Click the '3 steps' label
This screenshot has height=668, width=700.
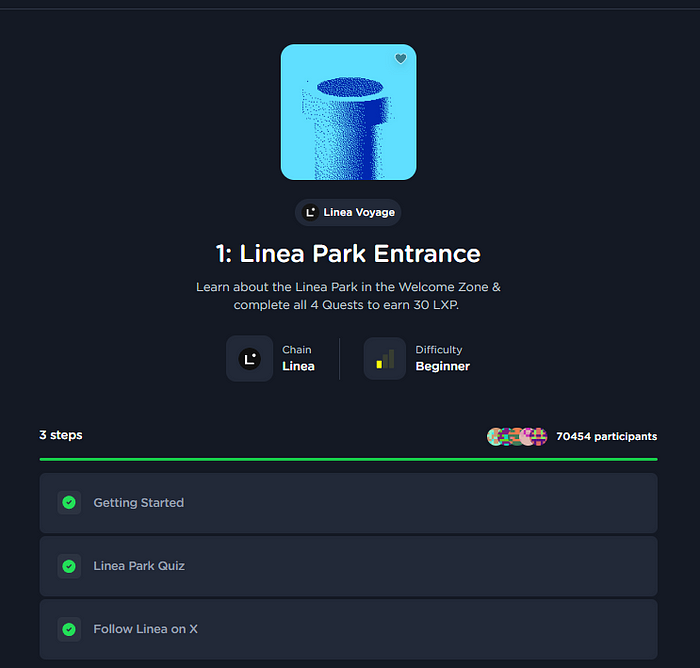(61, 435)
